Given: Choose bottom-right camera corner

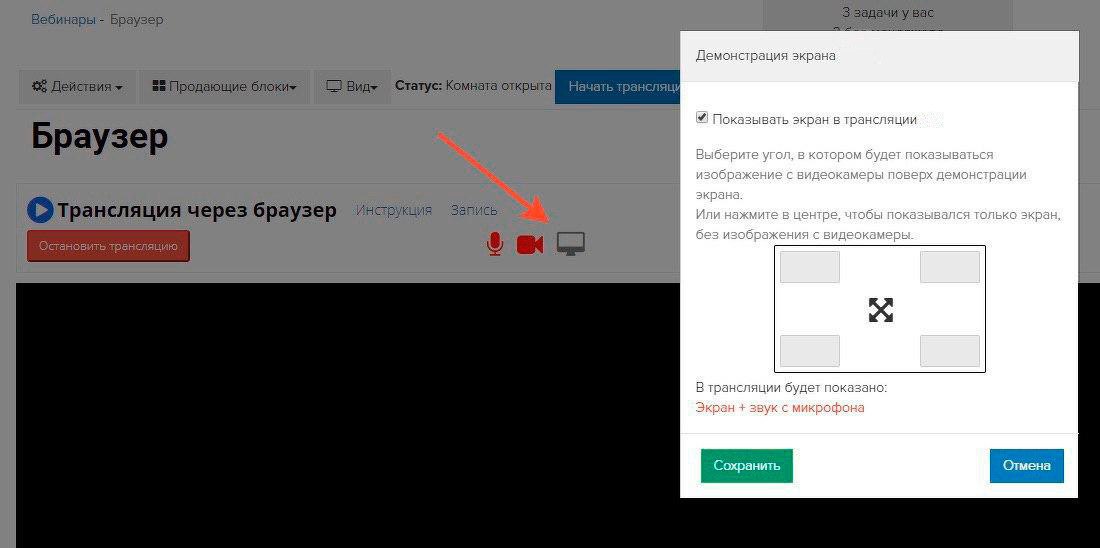Looking at the screenshot, I should point(950,351).
